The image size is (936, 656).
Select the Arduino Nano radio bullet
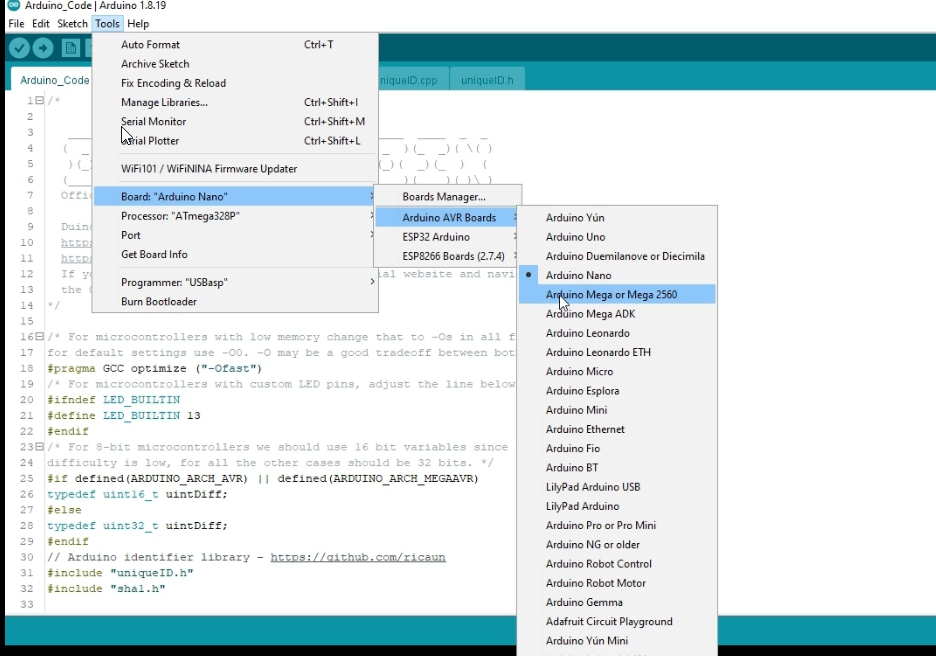tap(531, 275)
